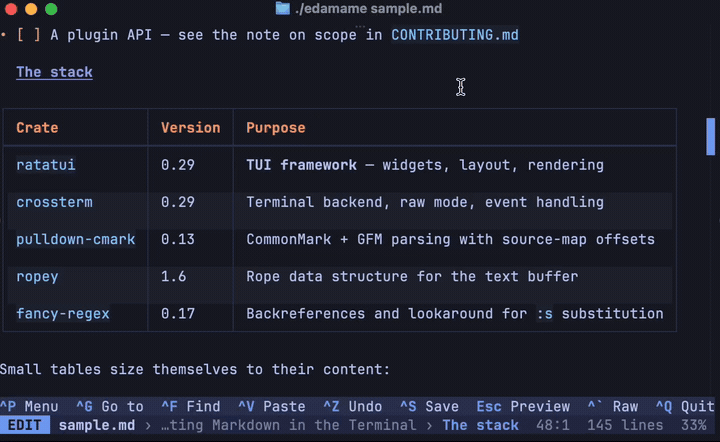Click the folder icon in the title bar
This screenshot has height=442, width=720.
click(282, 8)
